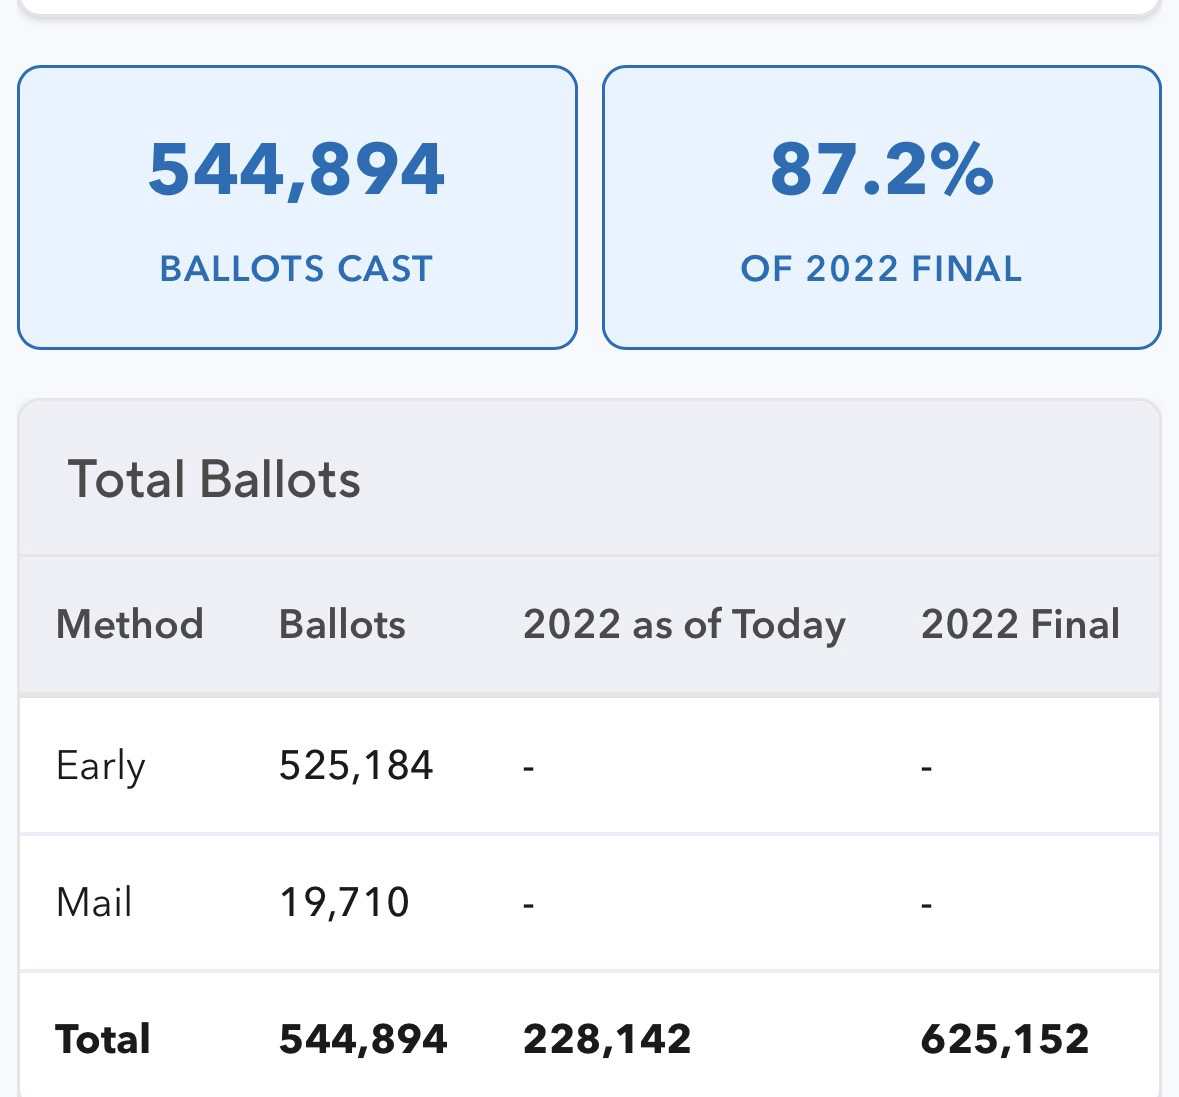Screen dimensions: 1179x1097
Task: Click the Method column header
Action: (x=130, y=625)
